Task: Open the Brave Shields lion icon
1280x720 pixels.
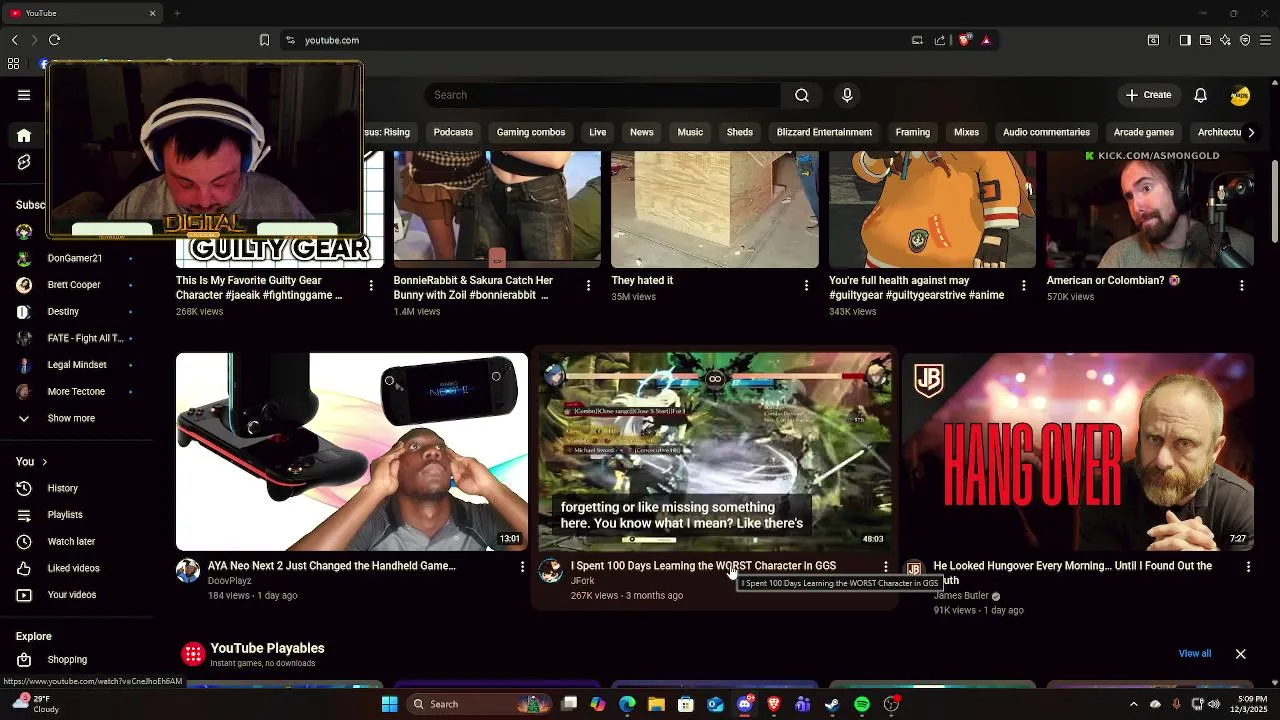Action: pyautogui.click(x=964, y=40)
